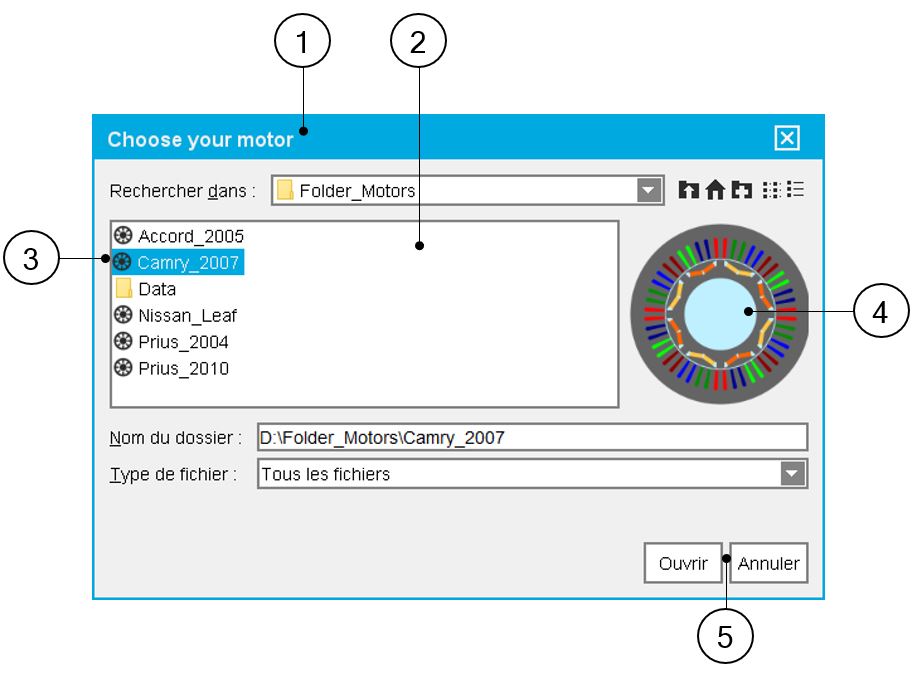Switch to list view
The height and width of the screenshot is (678, 919).
click(771, 190)
